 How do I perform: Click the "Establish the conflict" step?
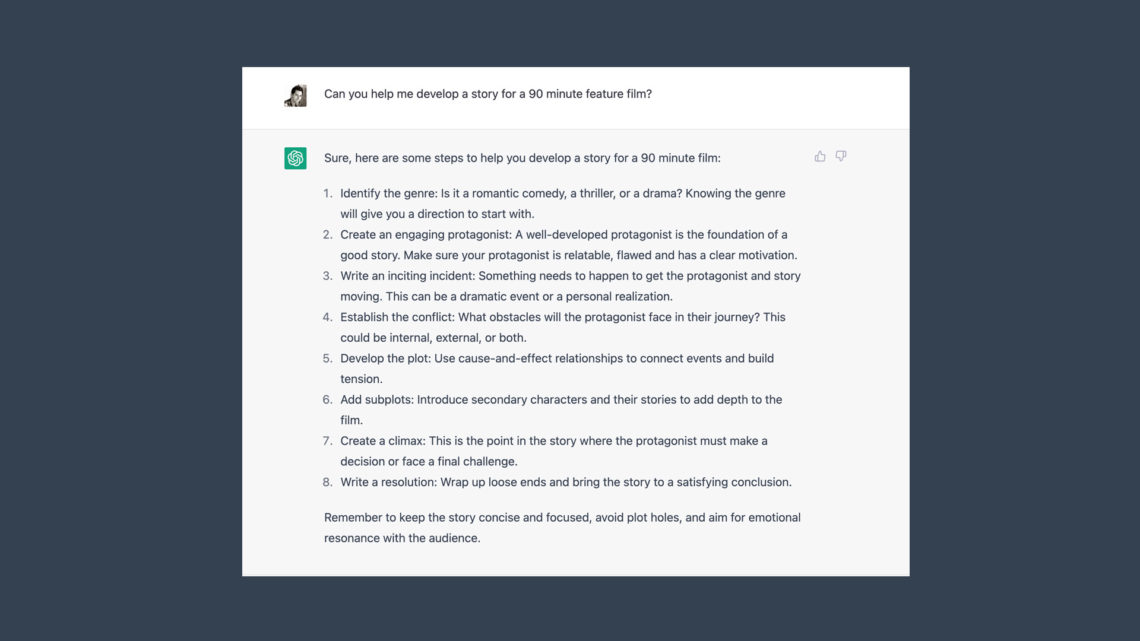click(x=562, y=317)
